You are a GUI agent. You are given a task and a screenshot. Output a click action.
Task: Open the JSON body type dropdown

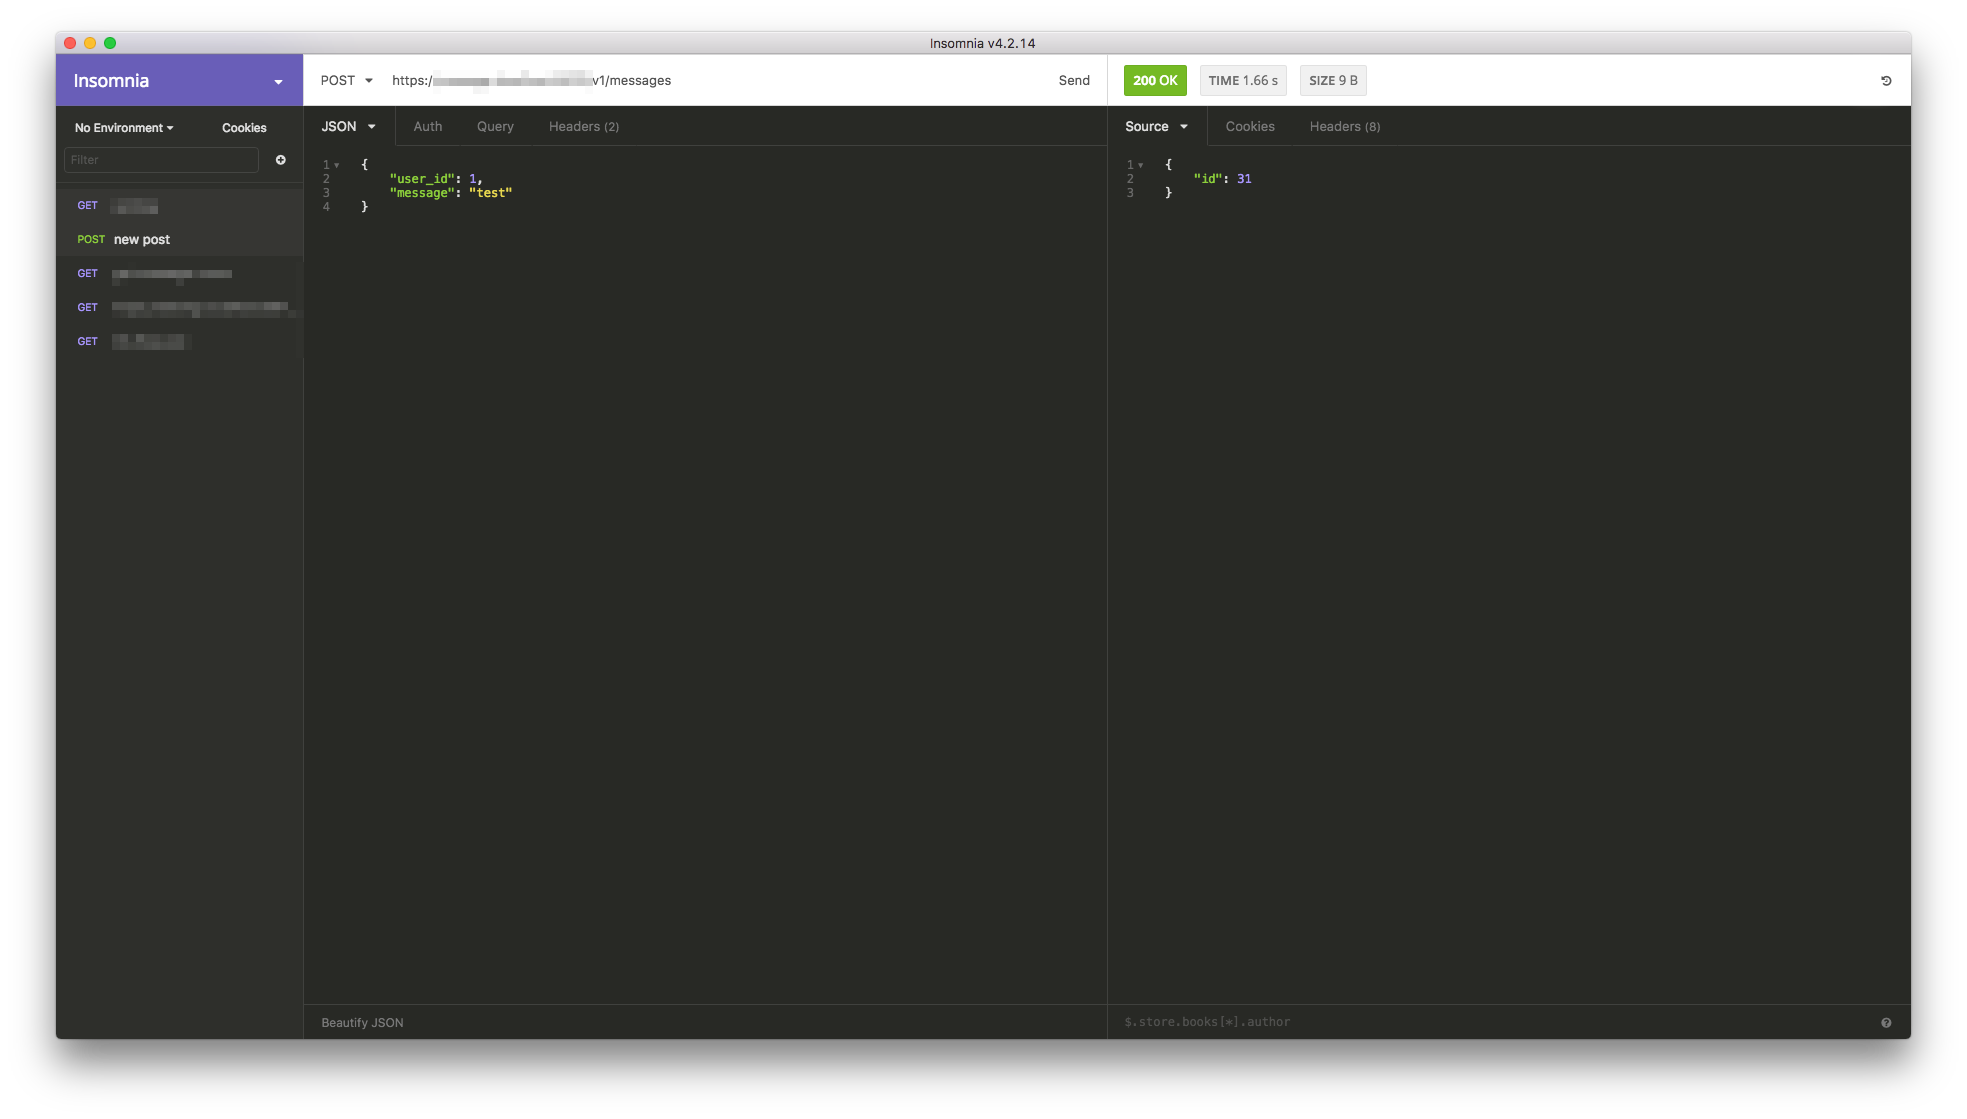348,126
